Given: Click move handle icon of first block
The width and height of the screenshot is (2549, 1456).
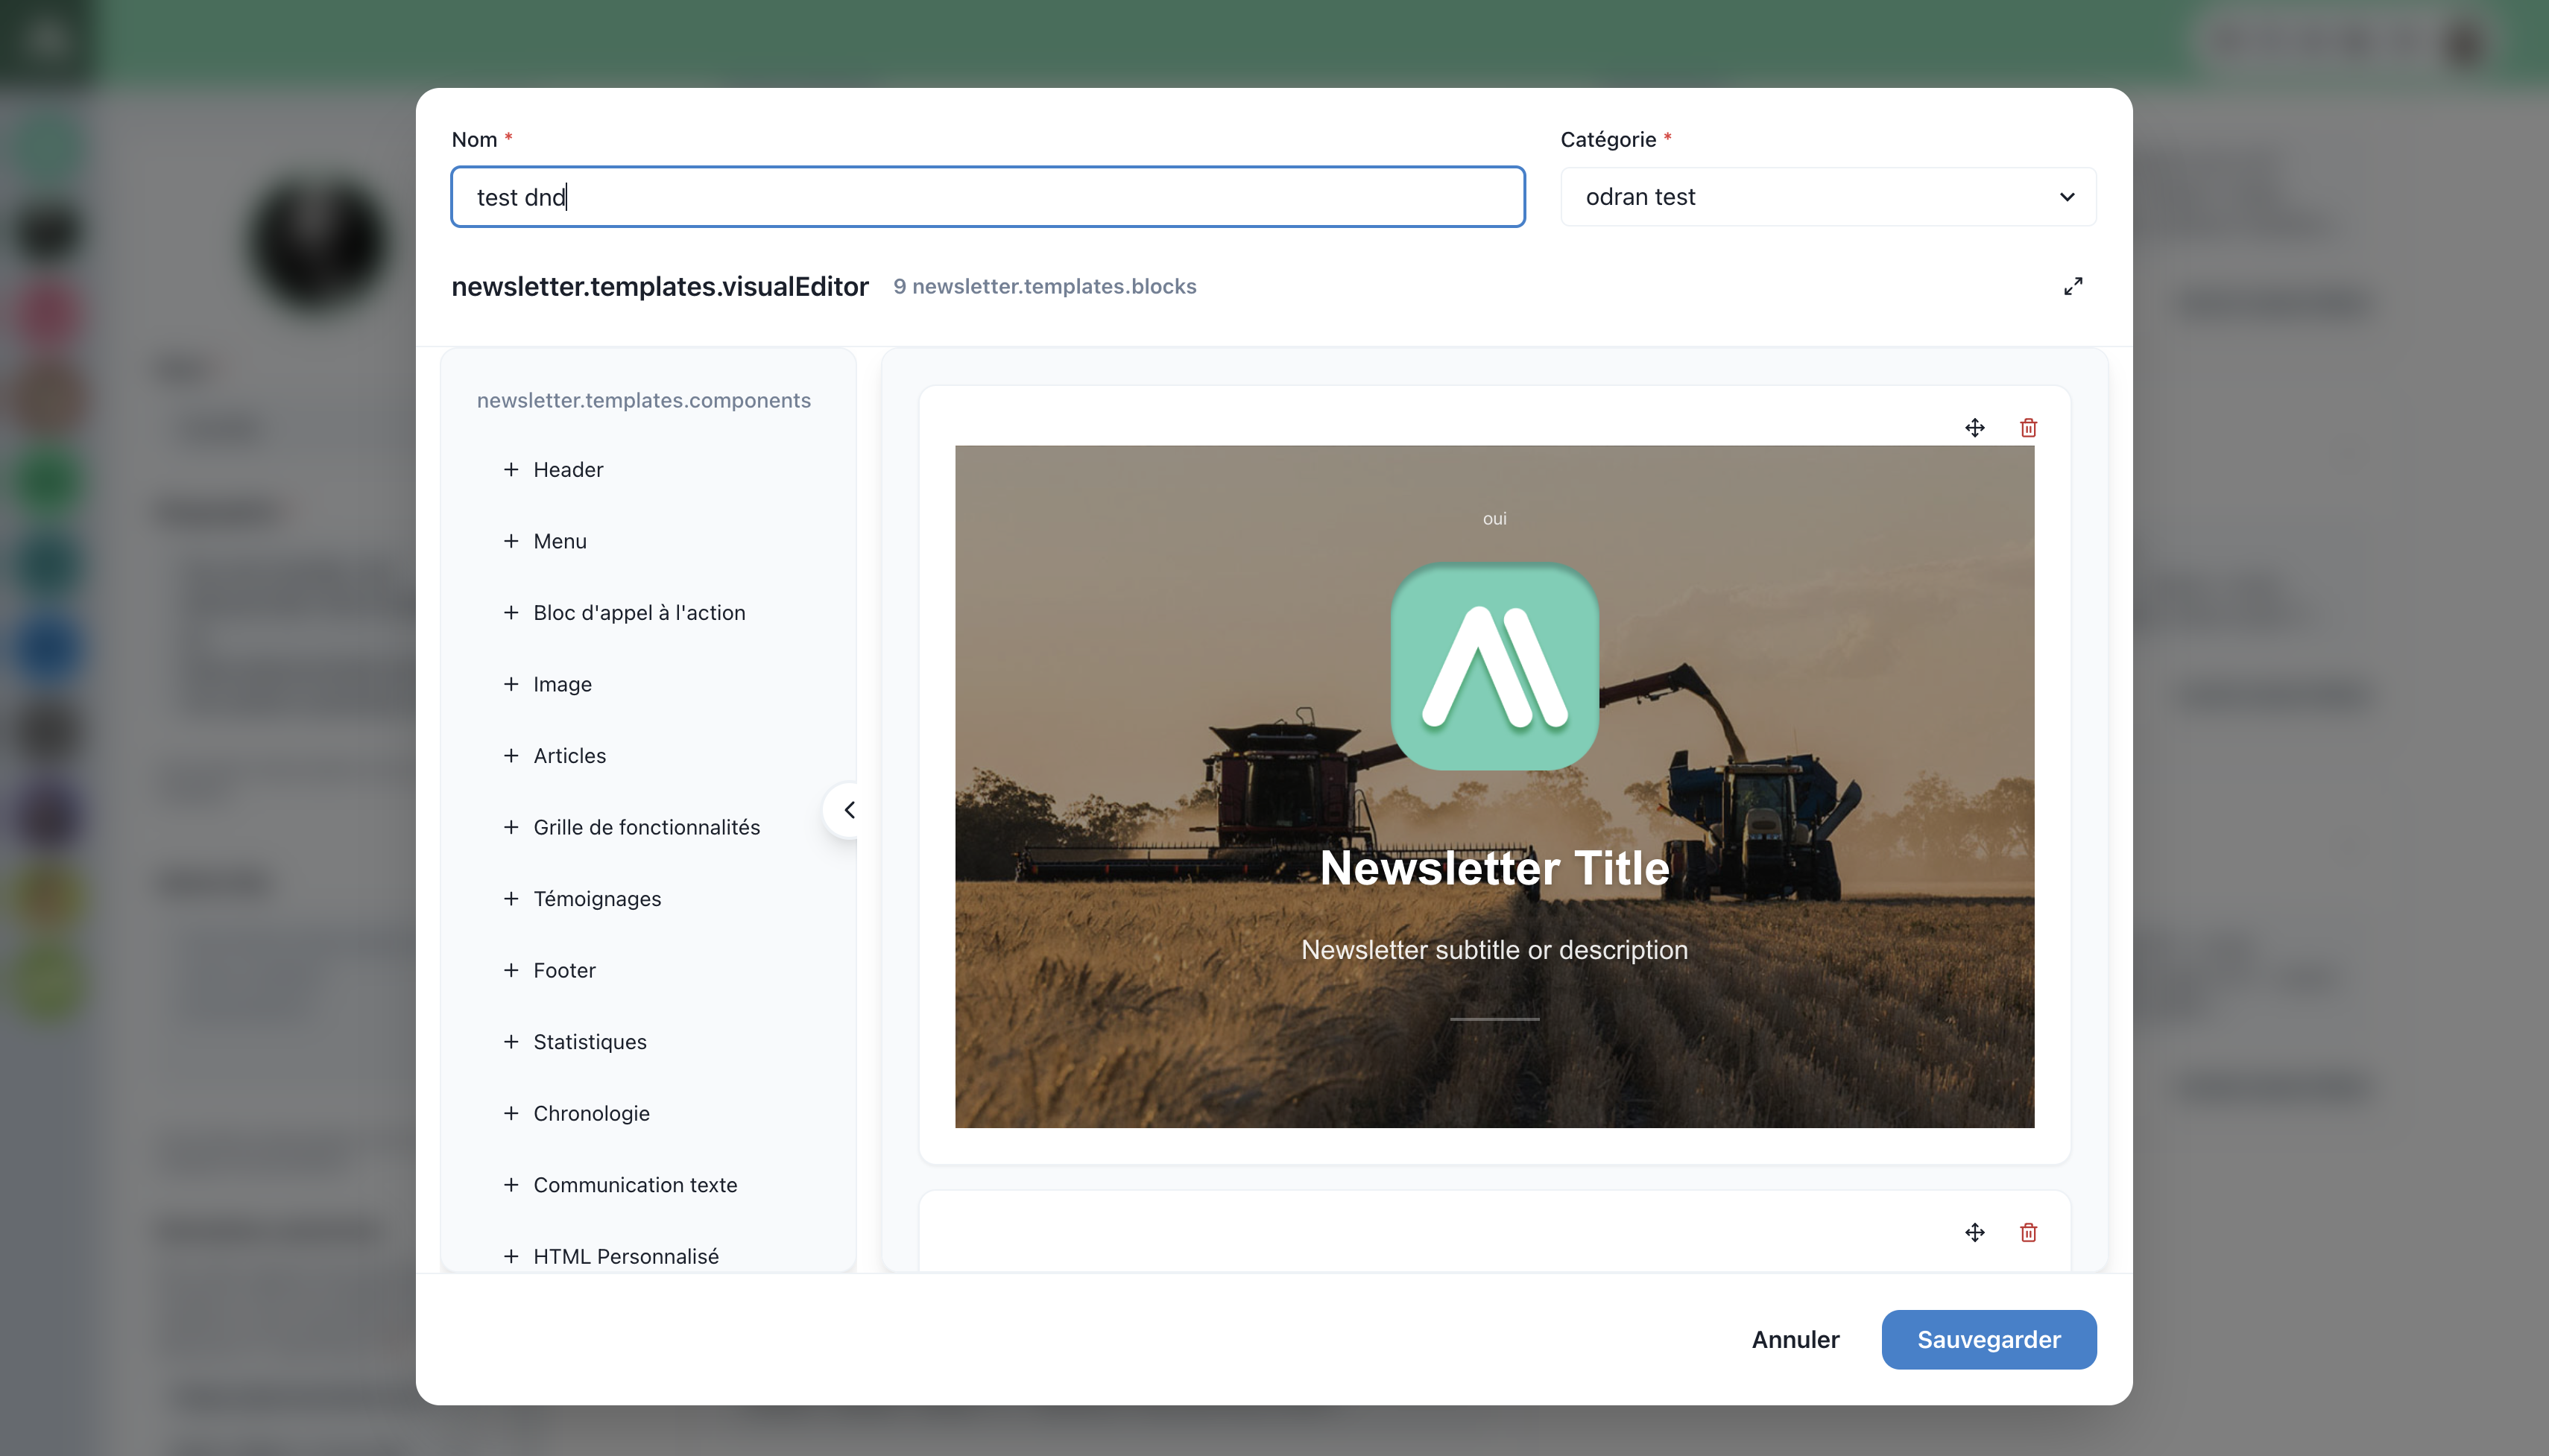Looking at the screenshot, I should [1974, 428].
